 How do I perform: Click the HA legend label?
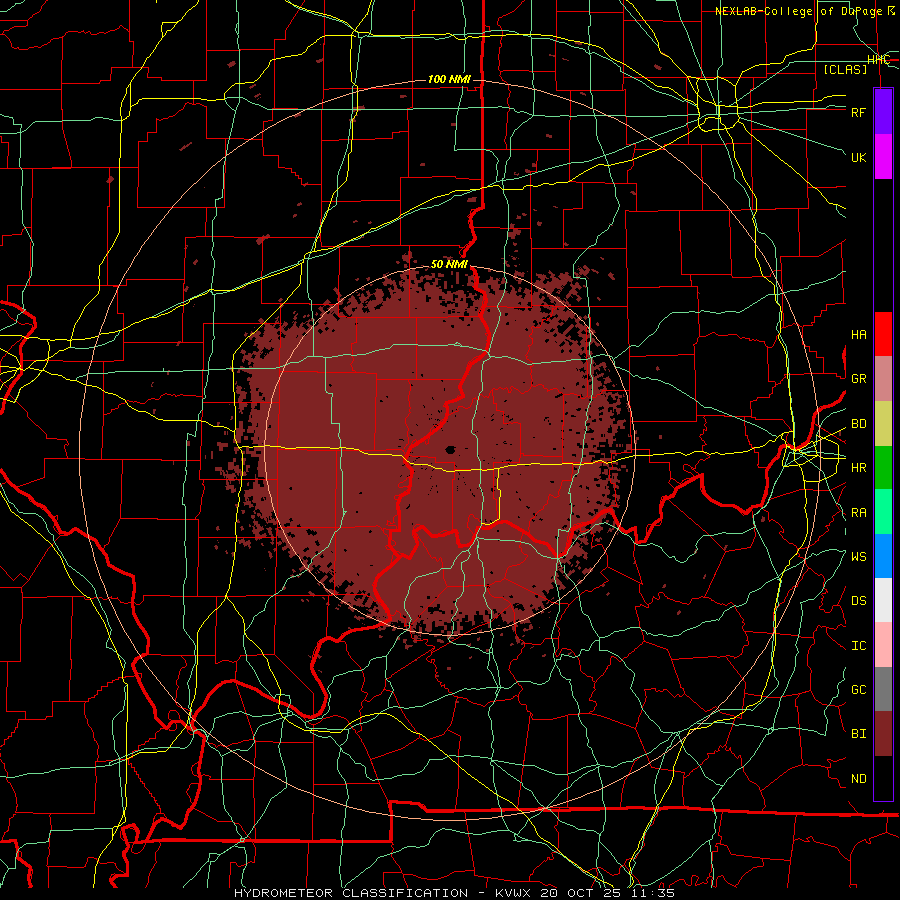click(x=859, y=335)
